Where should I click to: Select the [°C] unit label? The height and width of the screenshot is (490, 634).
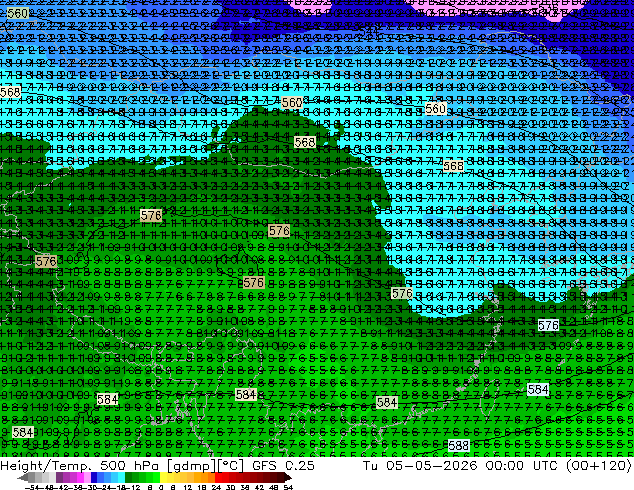231,466
